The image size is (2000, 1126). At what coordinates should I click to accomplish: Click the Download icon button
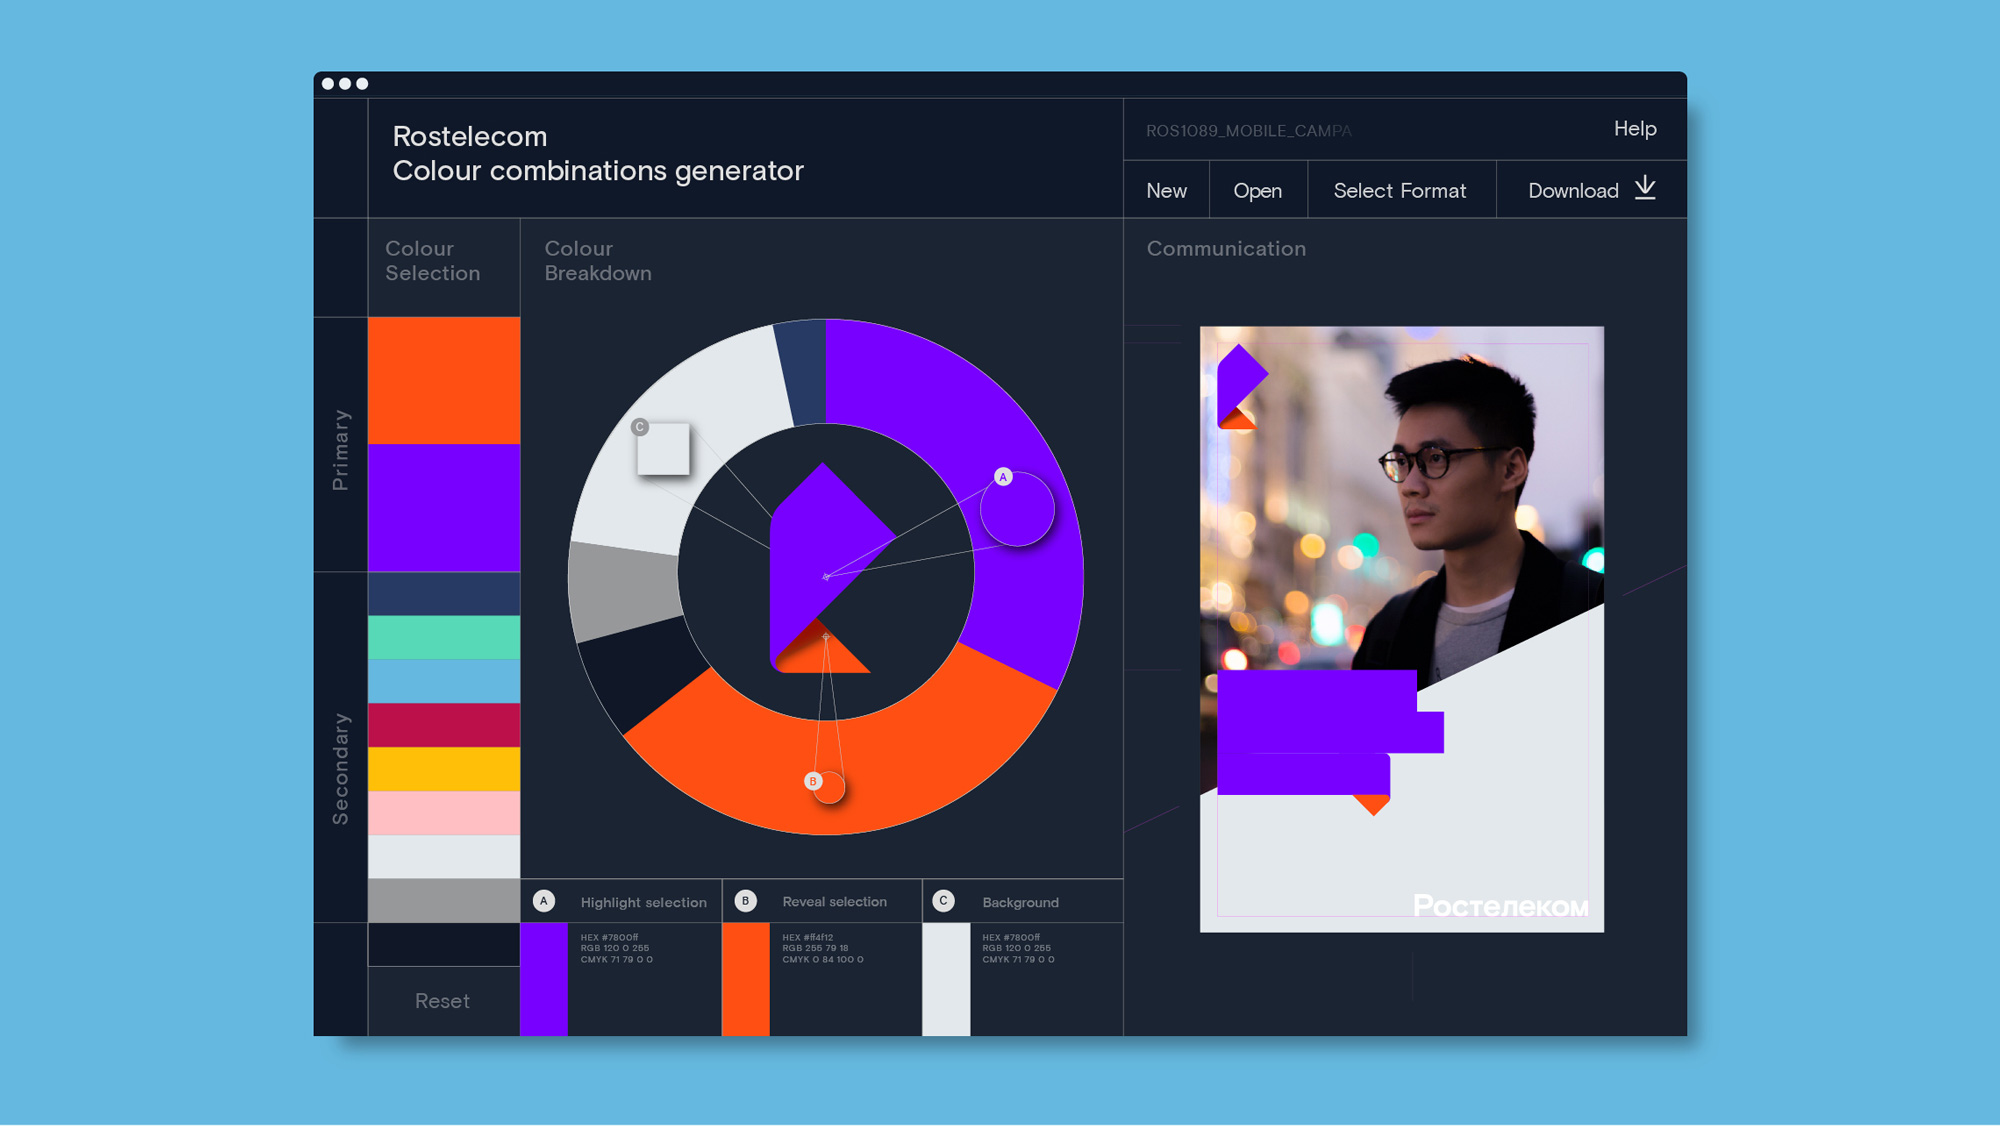point(1646,189)
